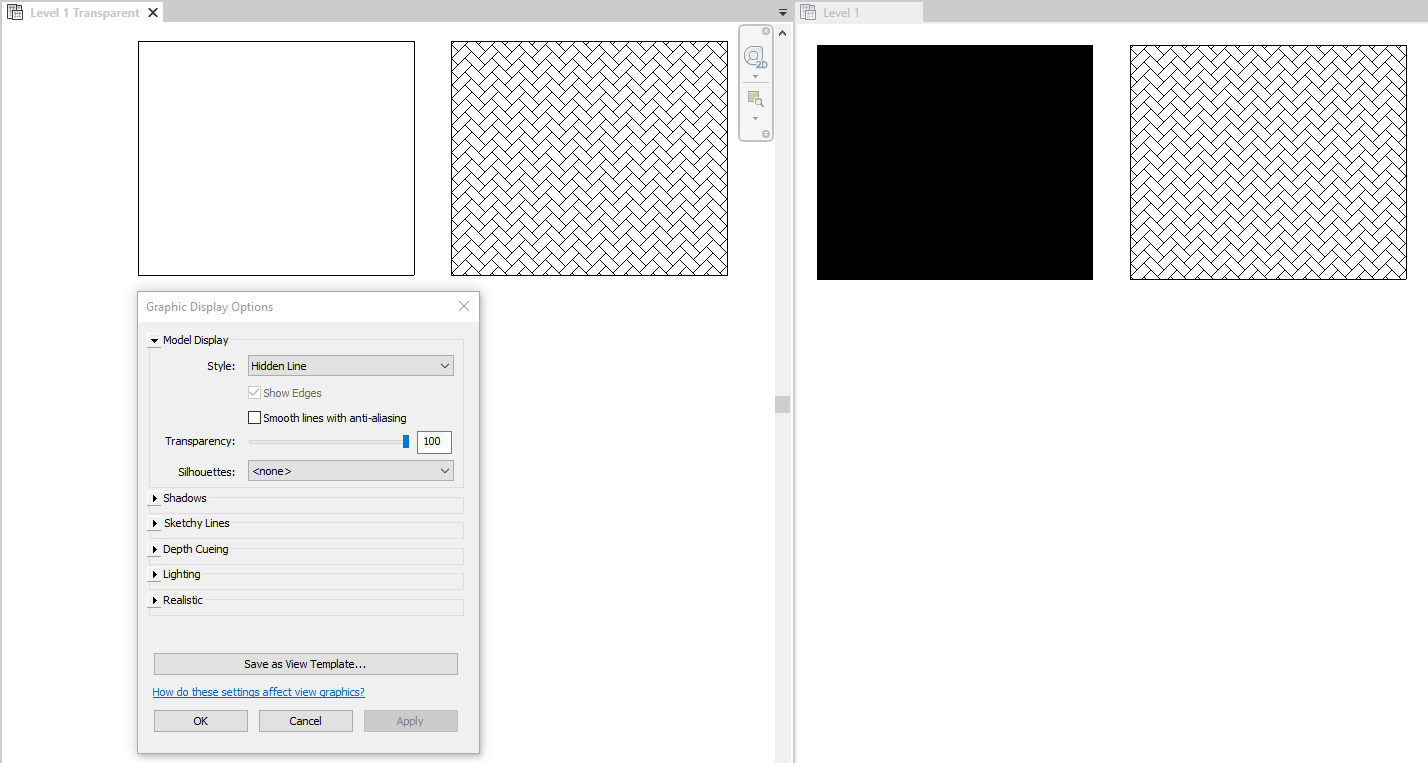The image size is (1428, 763).
Task: Toggle Smooth lines with anti-aliasing
Action: (x=254, y=417)
